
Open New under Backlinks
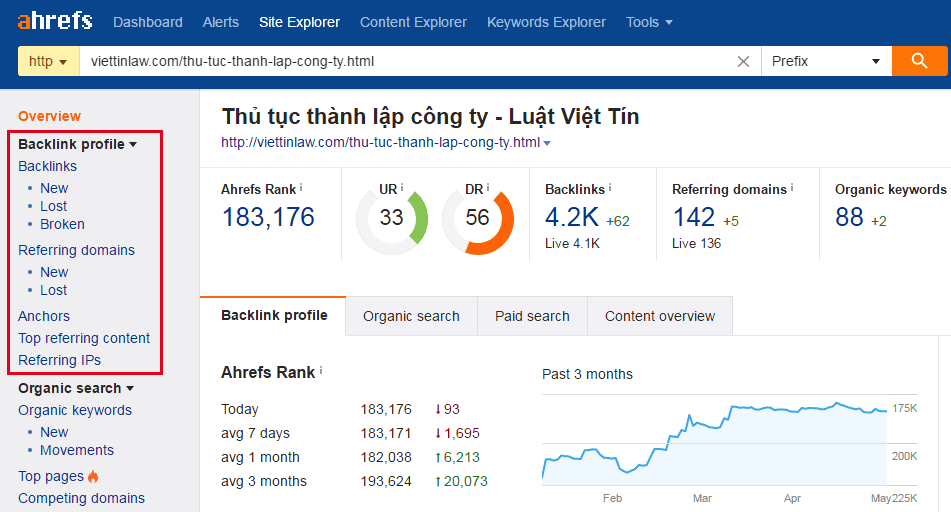coord(54,188)
